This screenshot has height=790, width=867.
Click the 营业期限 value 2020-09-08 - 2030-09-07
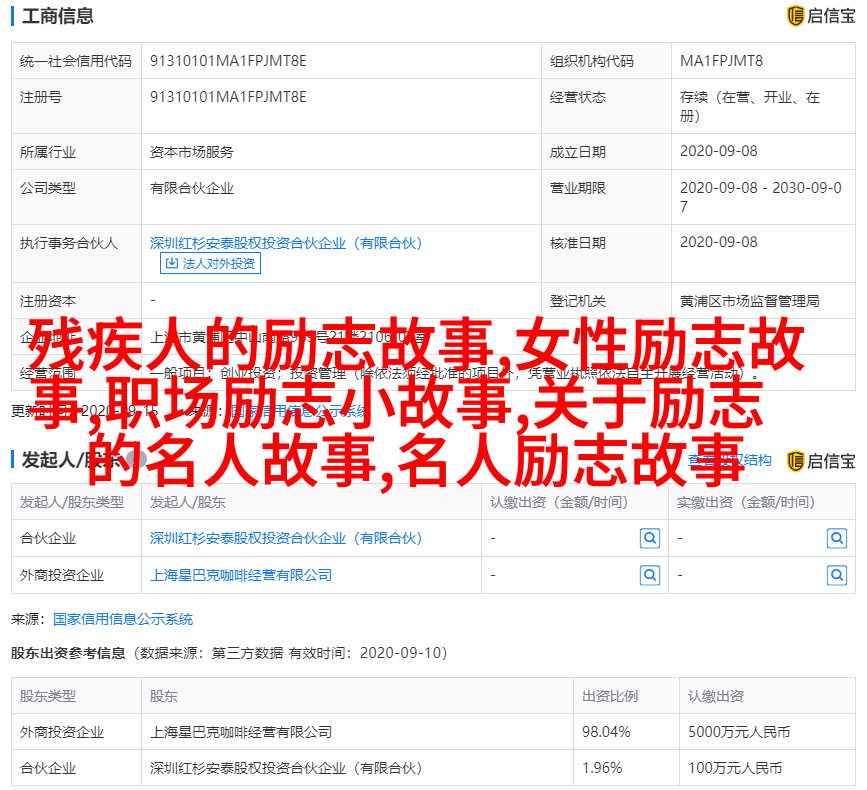tap(761, 197)
